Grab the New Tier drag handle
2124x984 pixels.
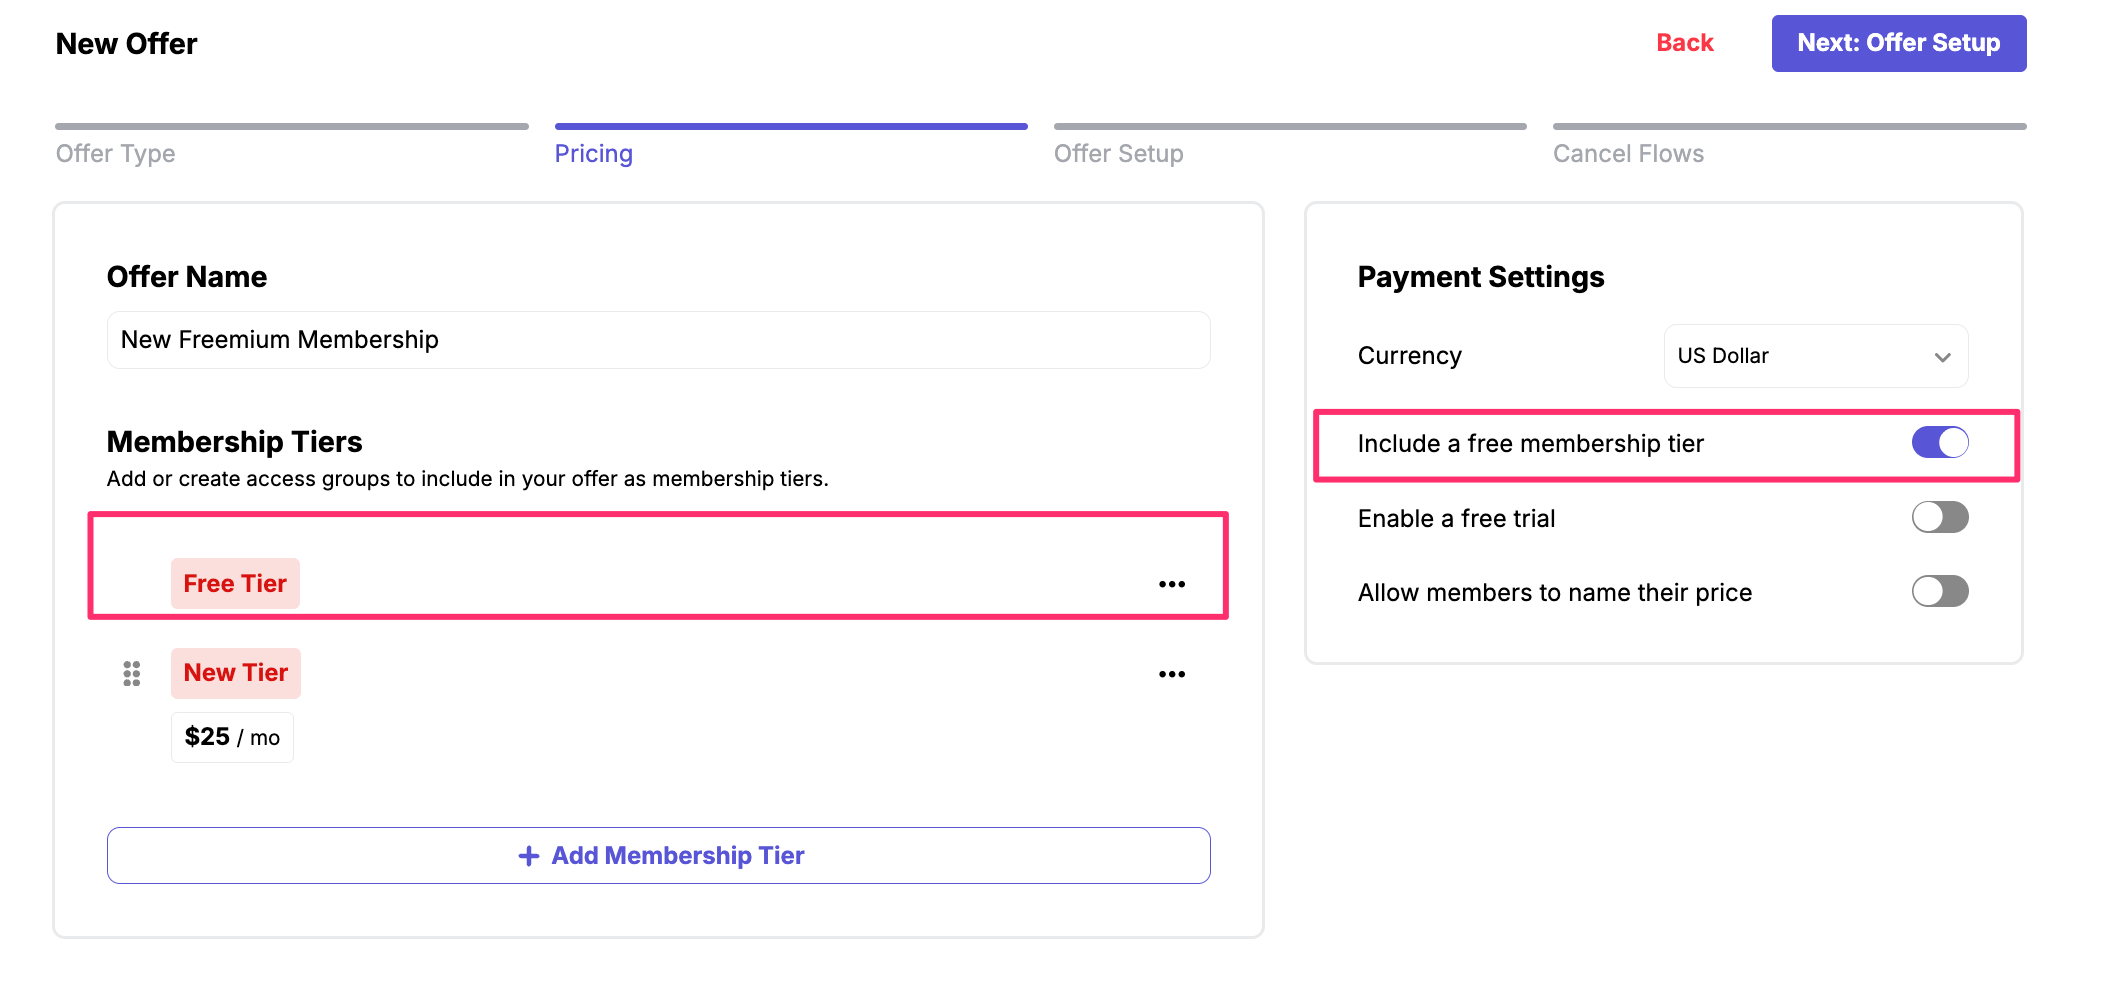131,674
